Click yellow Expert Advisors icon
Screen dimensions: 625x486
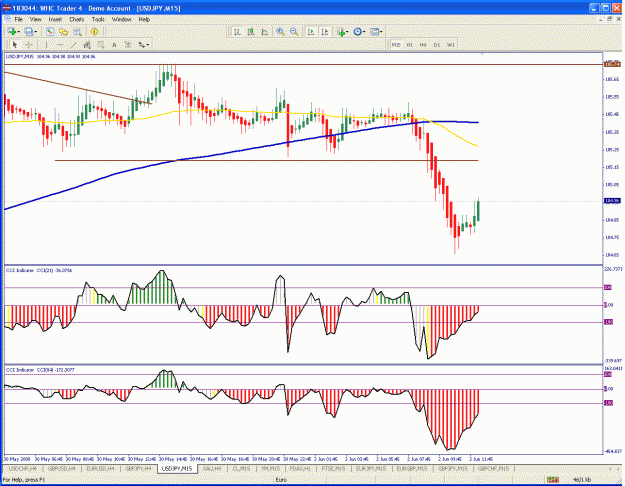[x=94, y=32]
